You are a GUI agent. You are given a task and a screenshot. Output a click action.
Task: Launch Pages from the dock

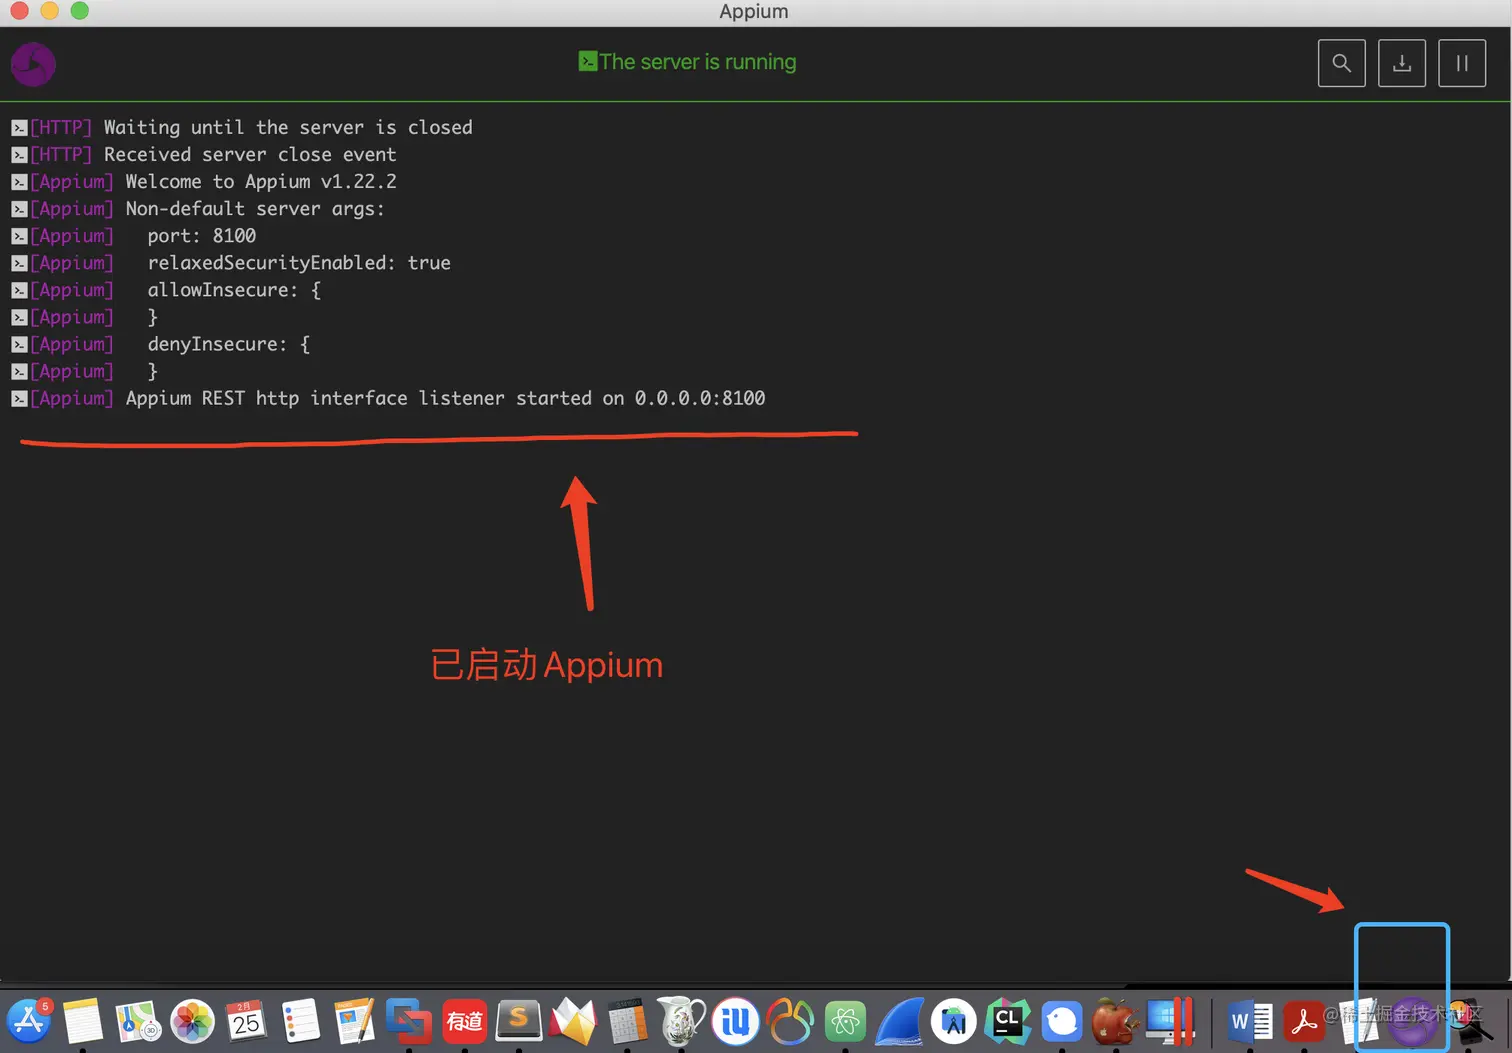[x=354, y=1021]
